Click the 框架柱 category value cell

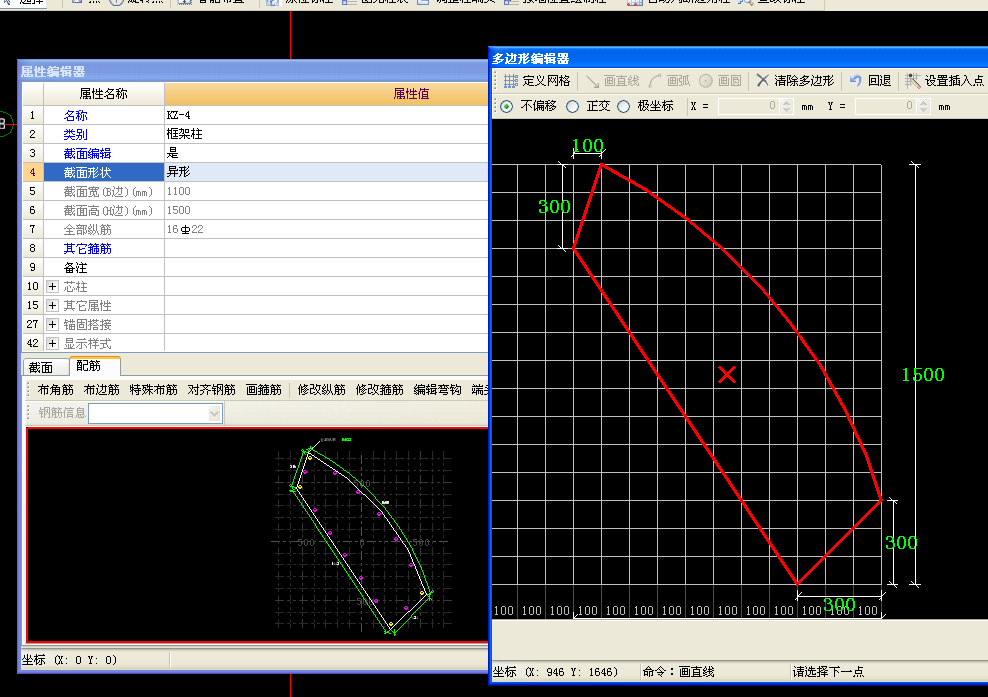pyautogui.click(x=326, y=134)
